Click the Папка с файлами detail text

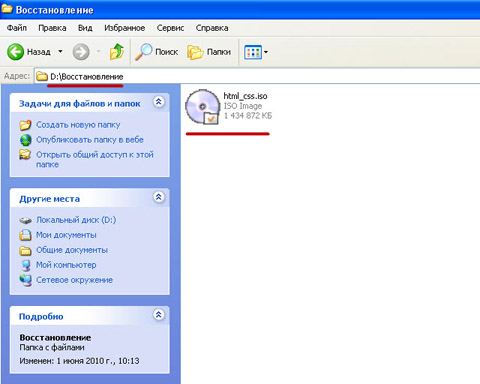pyautogui.click(x=52, y=348)
